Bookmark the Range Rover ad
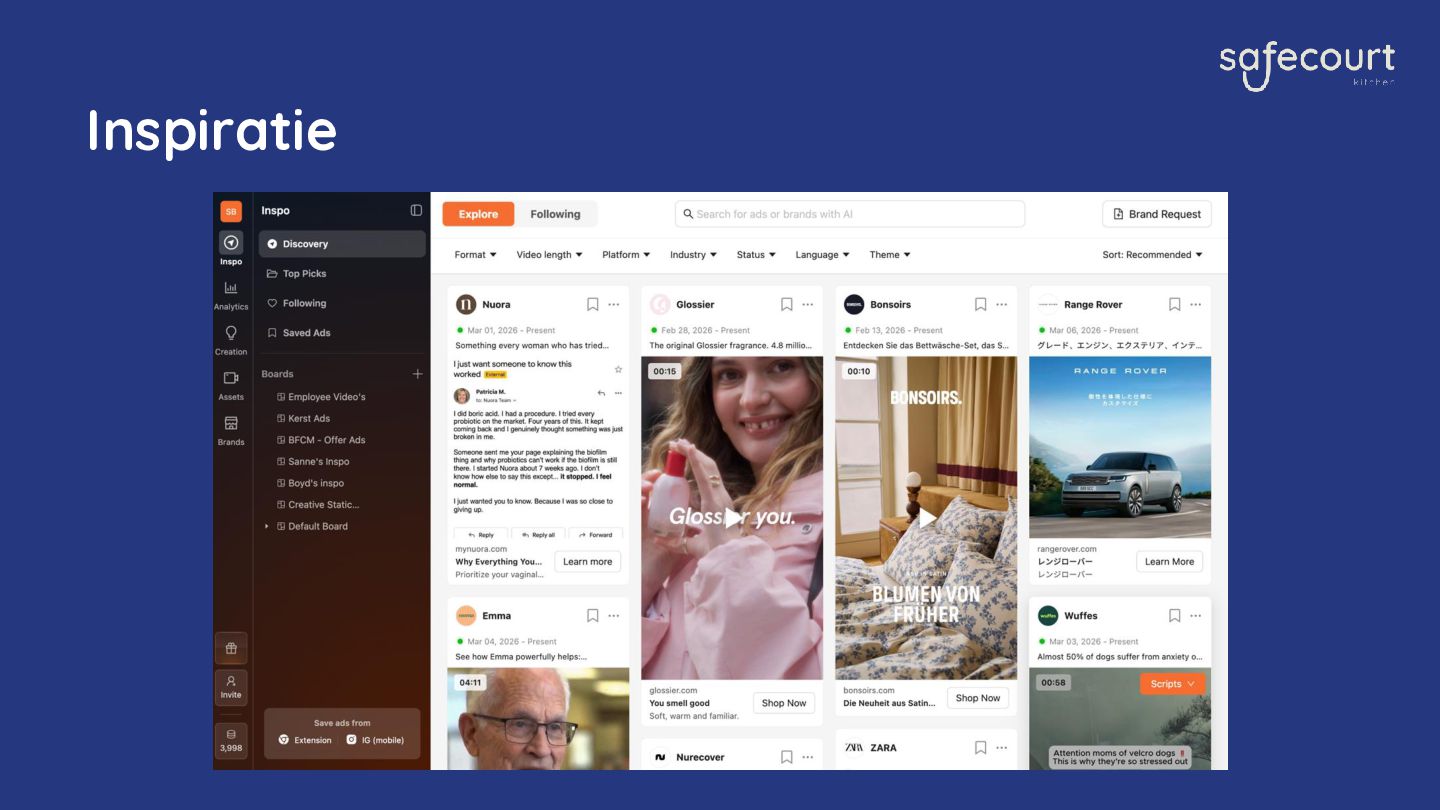Image resolution: width=1440 pixels, height=810 pixels. point(1174,304)
